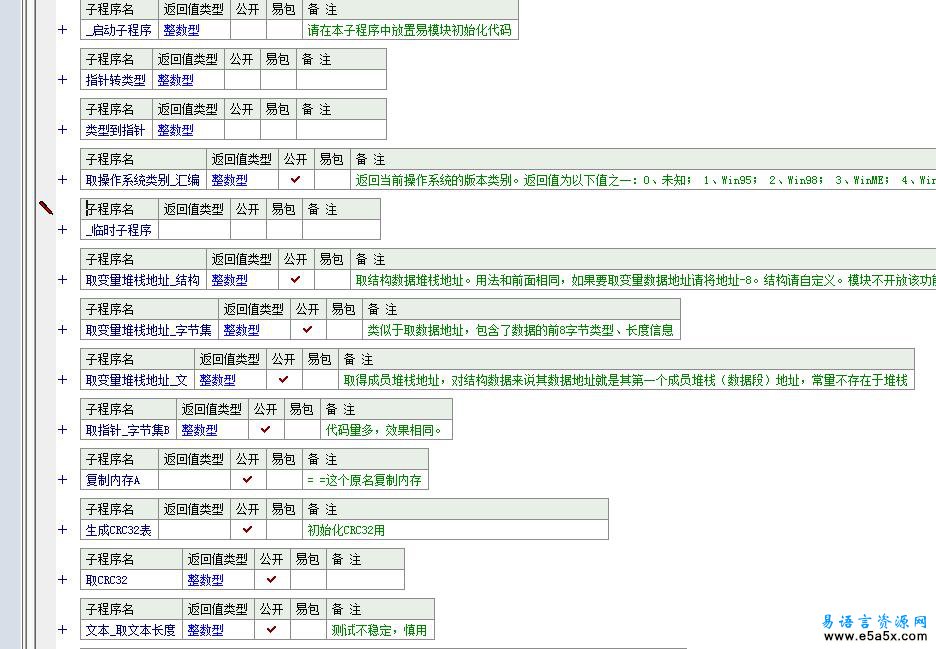Toggle 公开 check for 生成CRC32表
Image resolution: width=936 pixels, height=649 pixels.
point(248,529)
